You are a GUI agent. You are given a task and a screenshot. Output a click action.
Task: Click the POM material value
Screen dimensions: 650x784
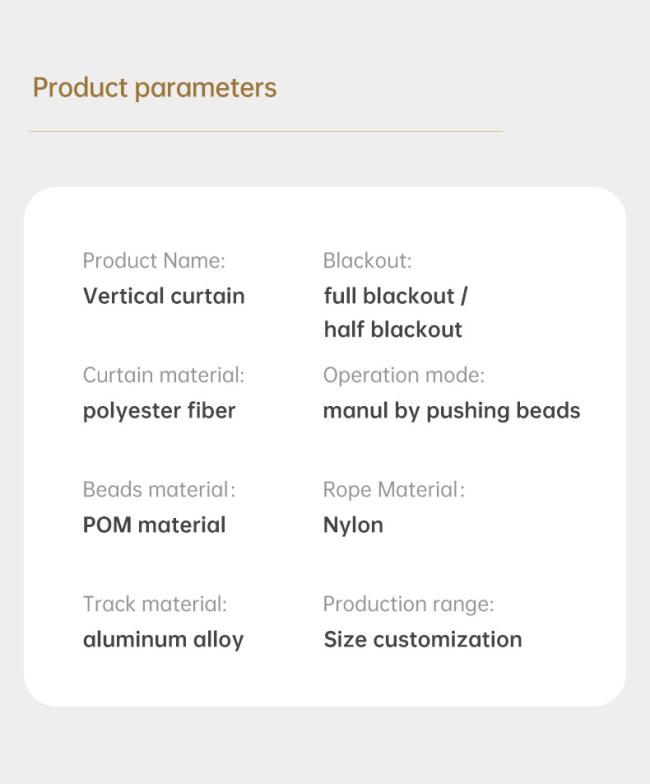[x=154, y=525]
